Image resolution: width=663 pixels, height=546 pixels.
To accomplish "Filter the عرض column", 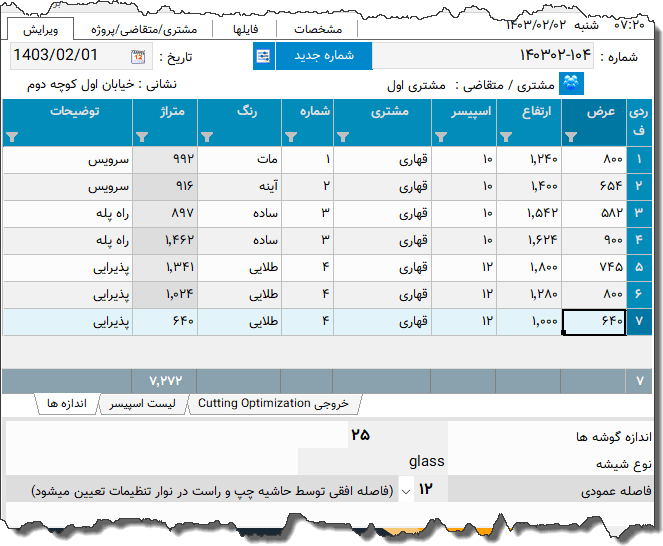I will coord(571,137).
